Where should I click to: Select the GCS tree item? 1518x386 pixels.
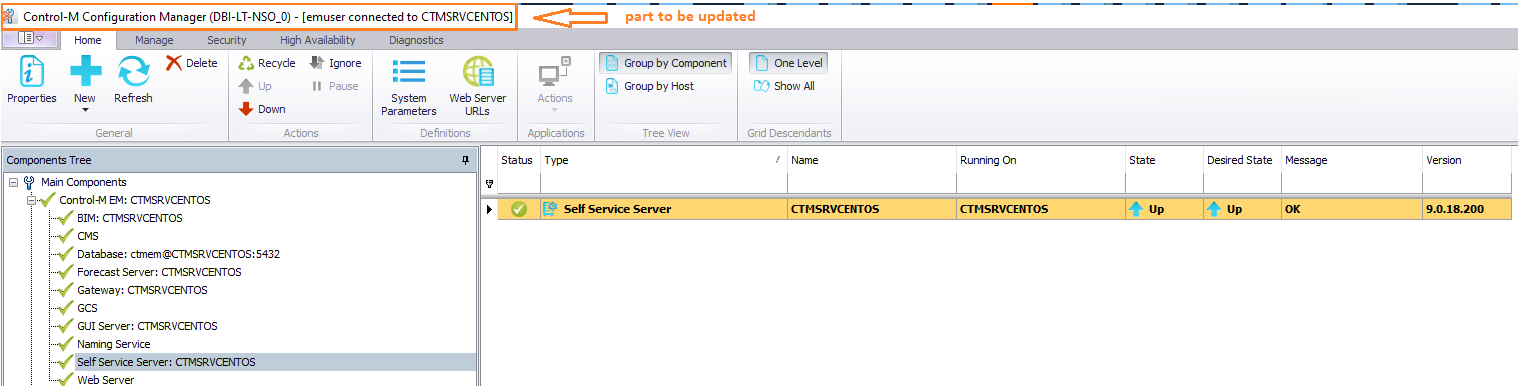87,308
